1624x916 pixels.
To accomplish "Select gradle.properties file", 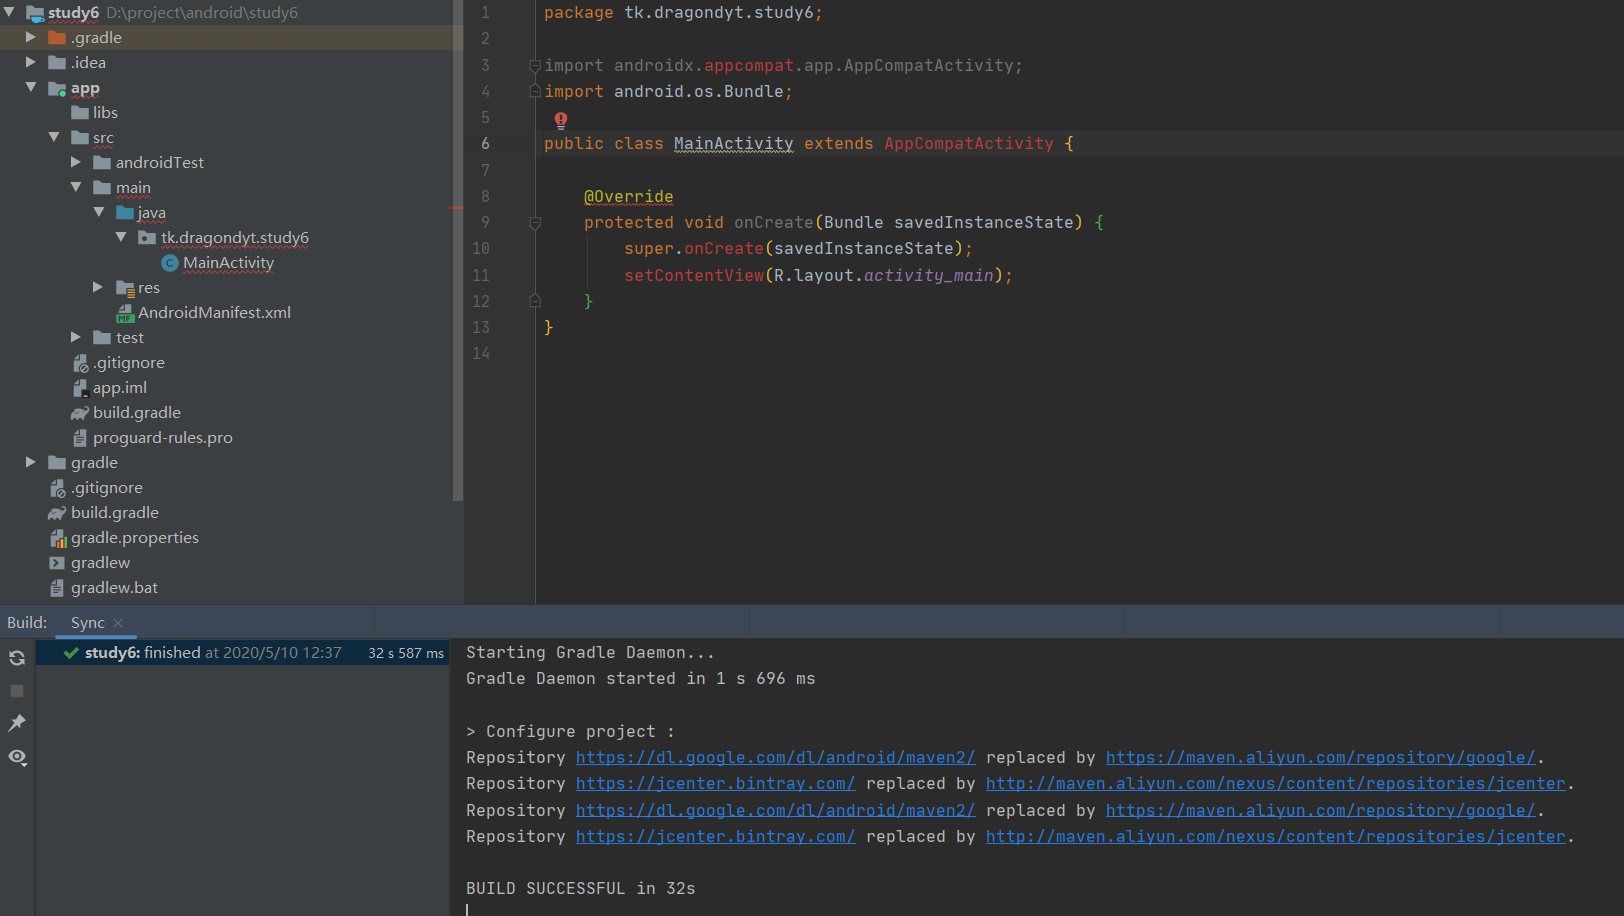I will tap(134, 538).
